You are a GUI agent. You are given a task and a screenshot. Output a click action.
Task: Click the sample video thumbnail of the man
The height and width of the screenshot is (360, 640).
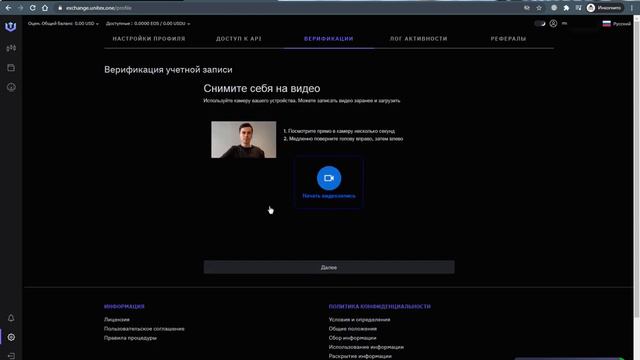(x=244, y=140)
